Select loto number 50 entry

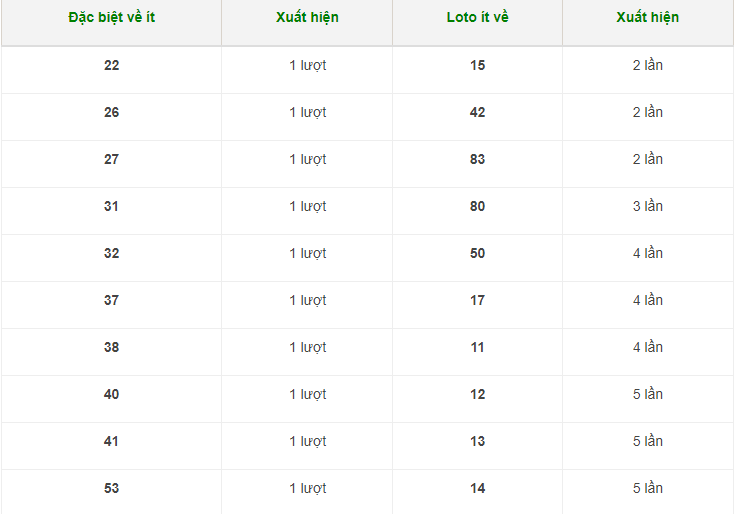(x=477, y=253)
